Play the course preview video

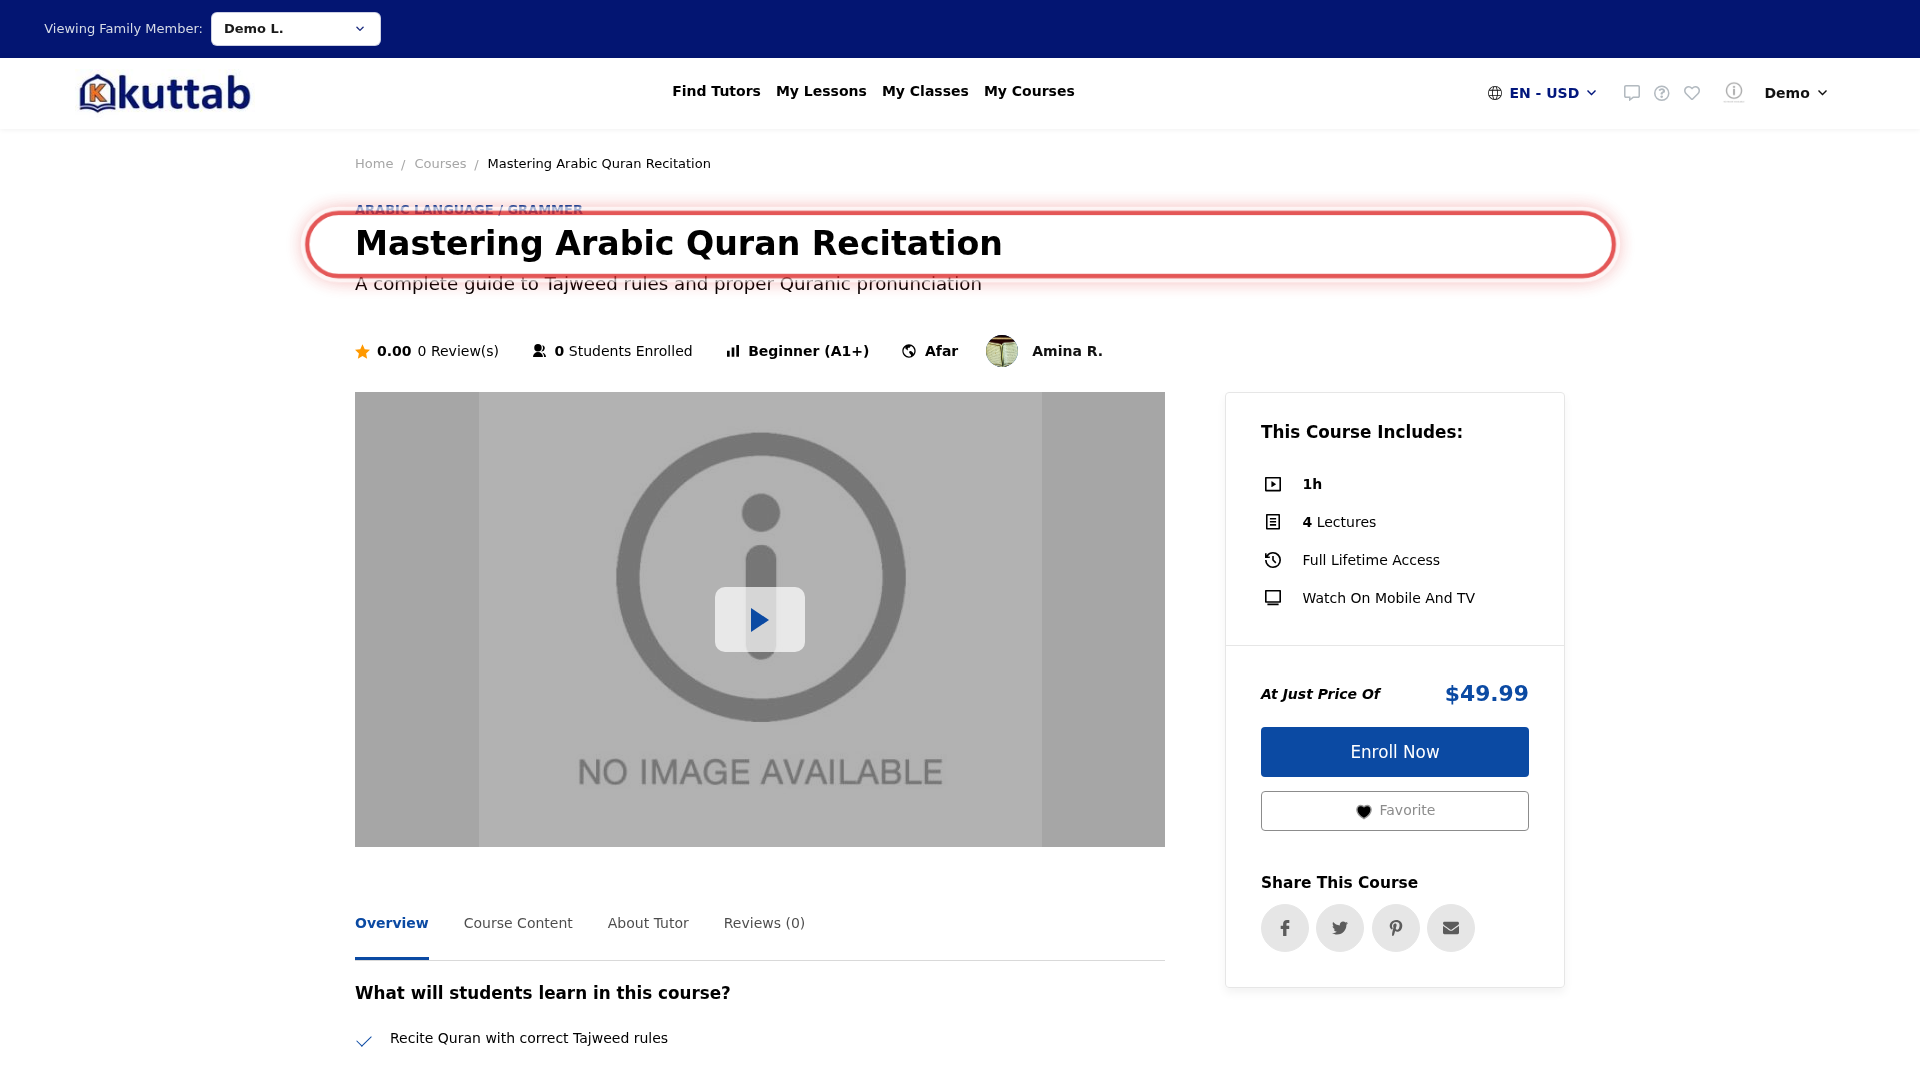(x=760, y=620)
